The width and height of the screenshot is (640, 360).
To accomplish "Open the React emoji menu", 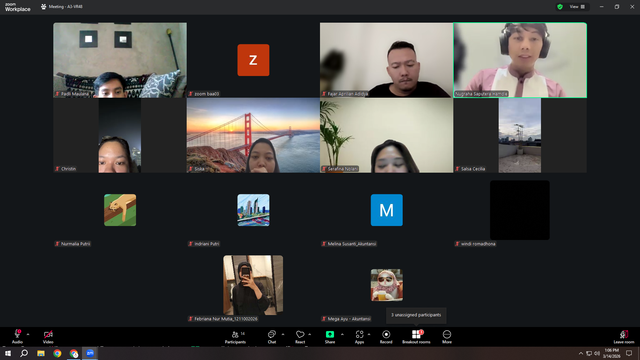I will [x=300, y=337].
